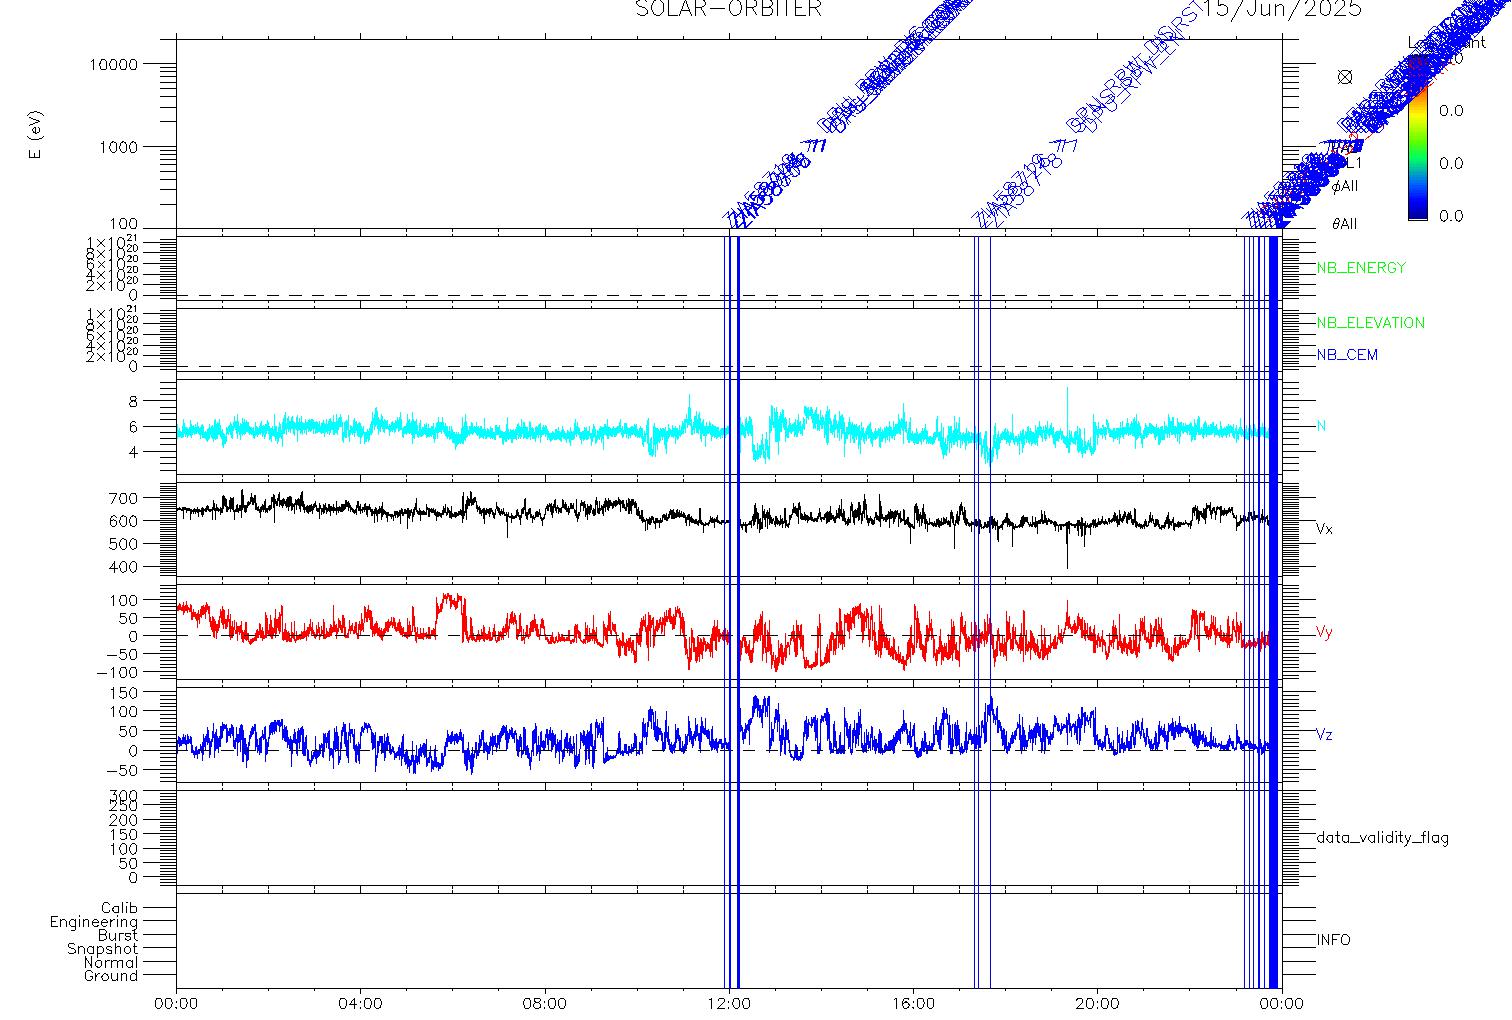
Task: Select the 1000 energy tick label
Action: pos(116,146)
